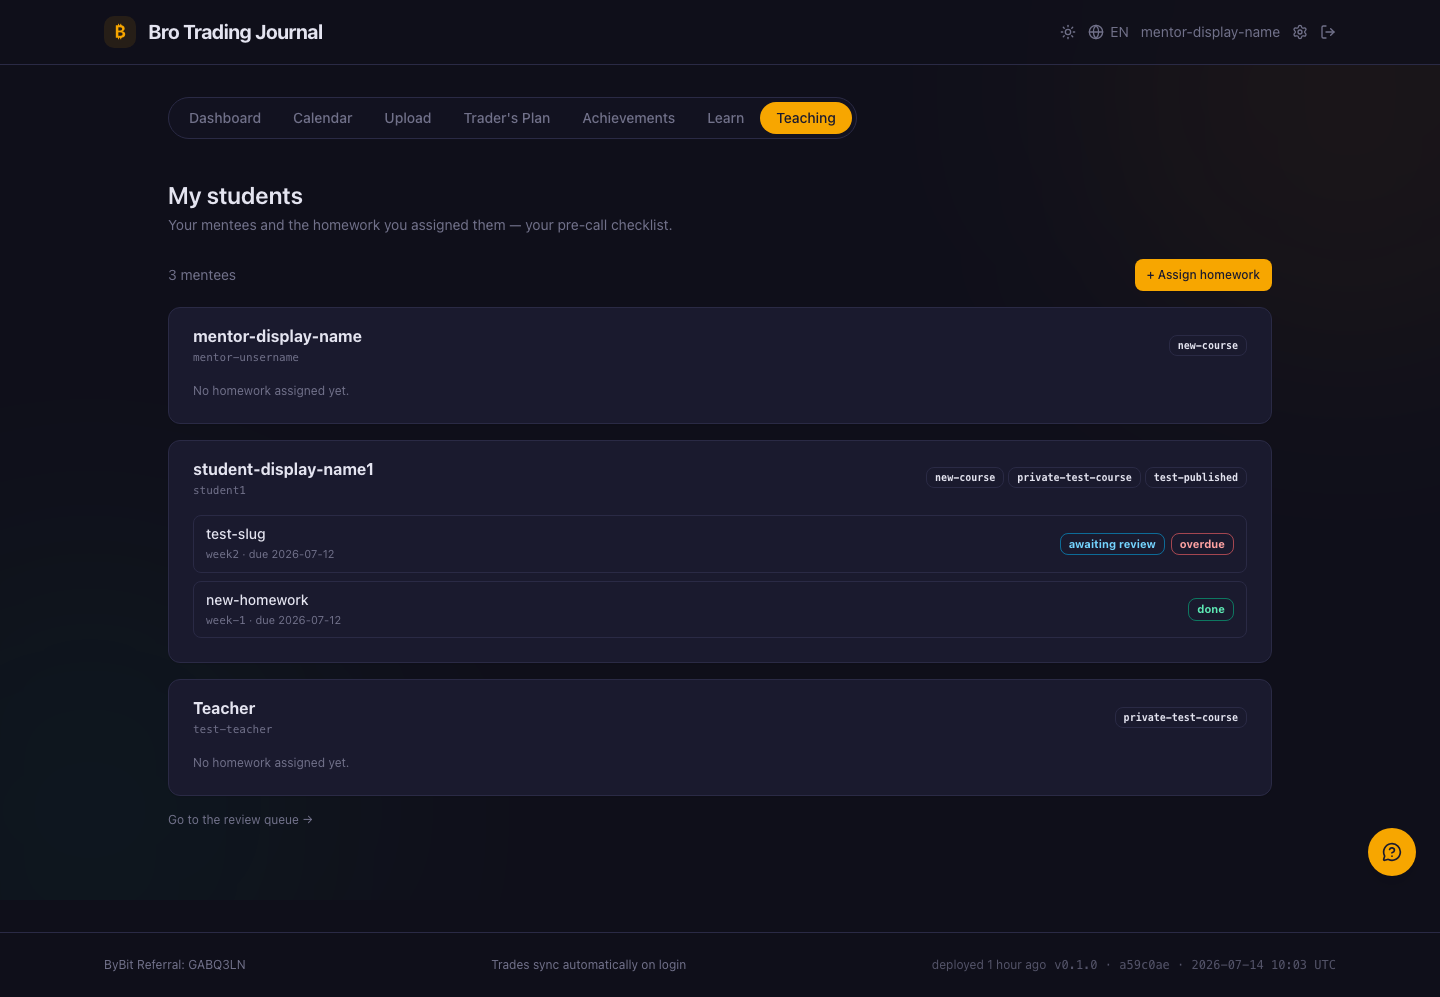Click the private-test-course tag on student-display-name1 card
This screenshot has width=1440, height=997.
pos(1074,478)
